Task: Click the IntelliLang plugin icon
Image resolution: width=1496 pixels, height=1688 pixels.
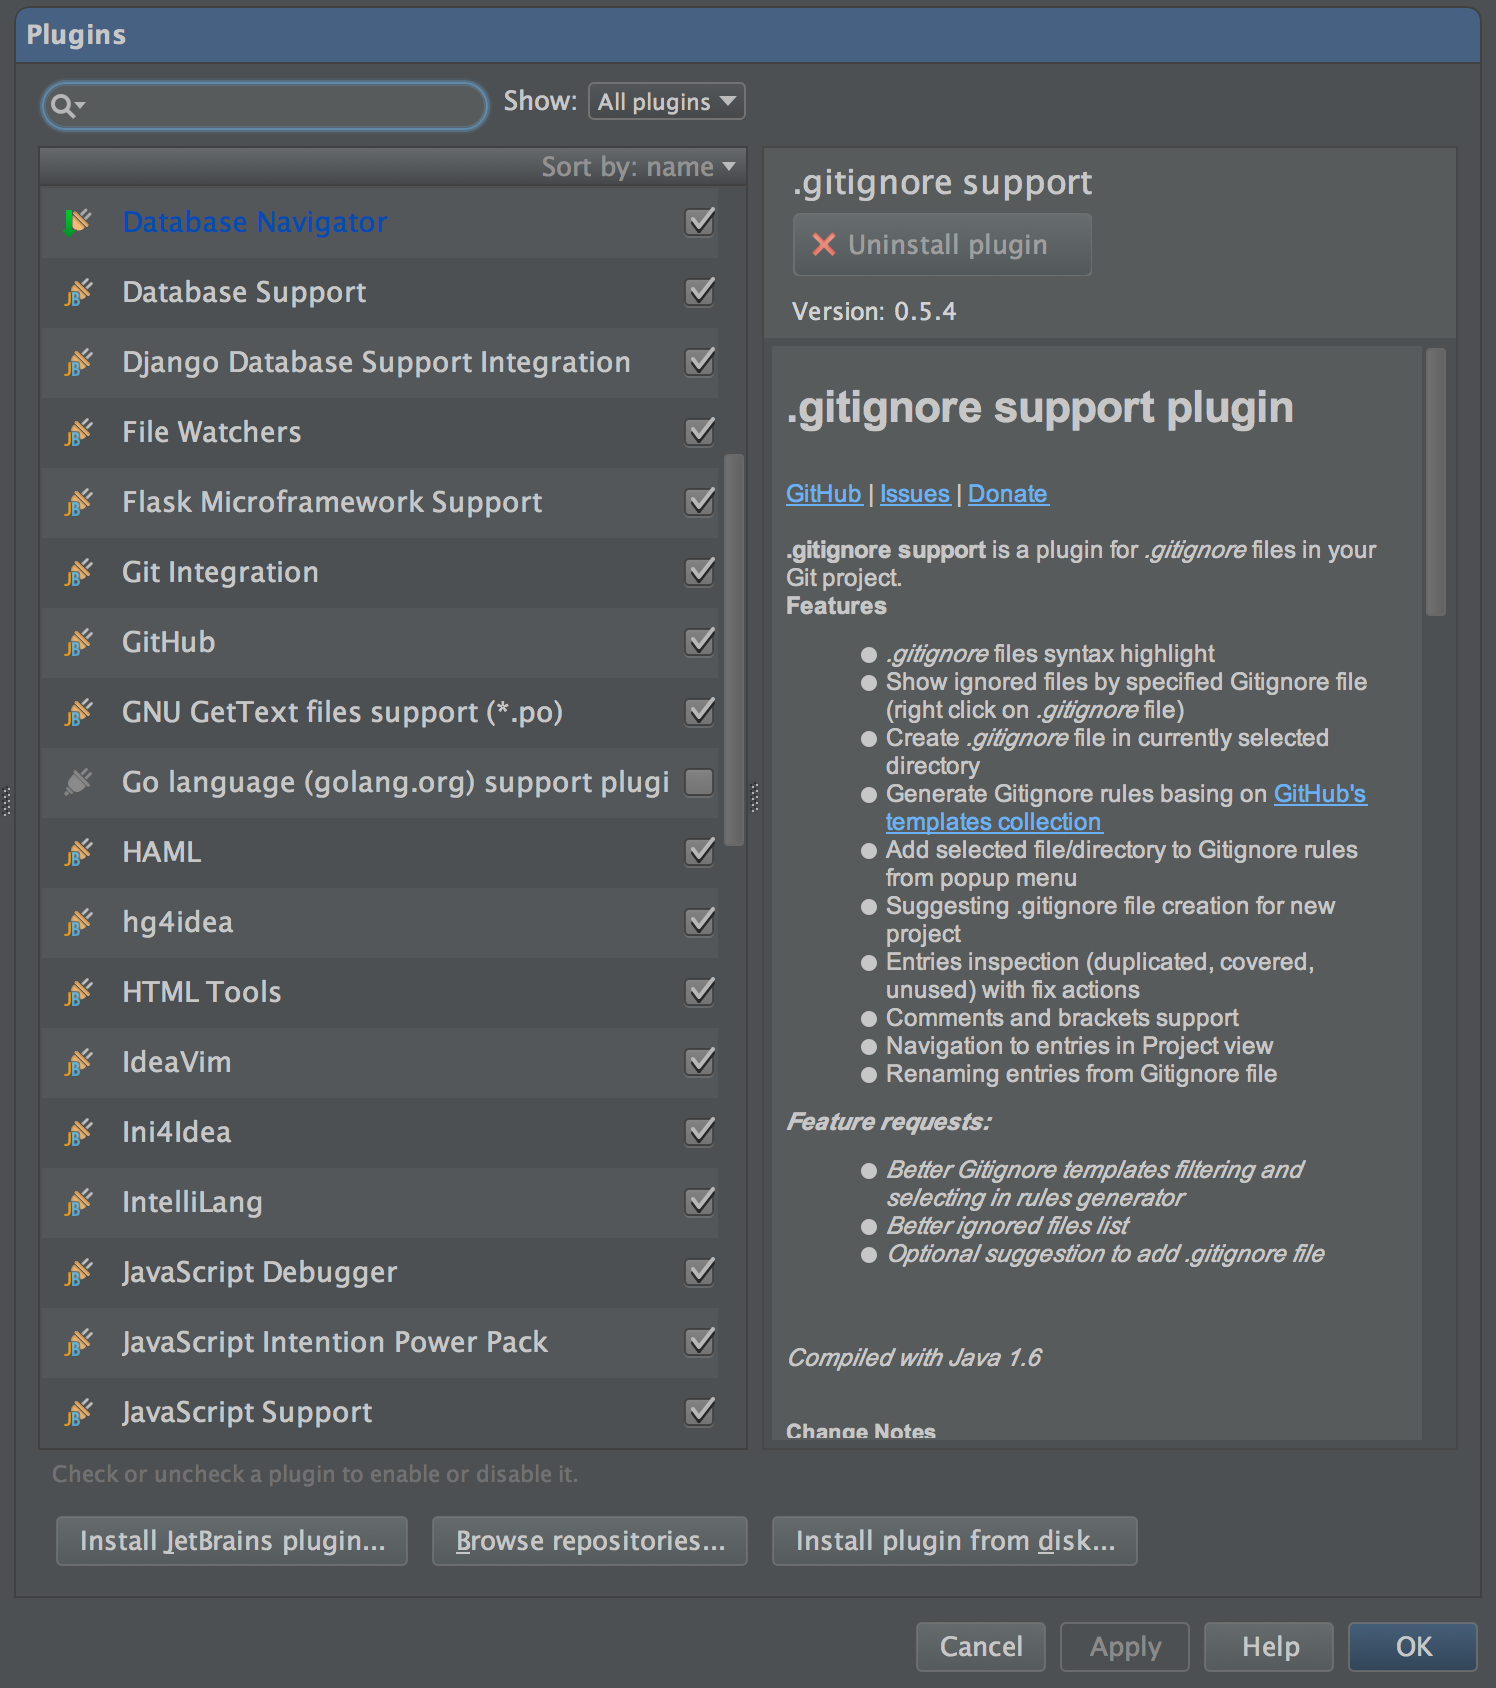Action: click(x=79, y=1202)
